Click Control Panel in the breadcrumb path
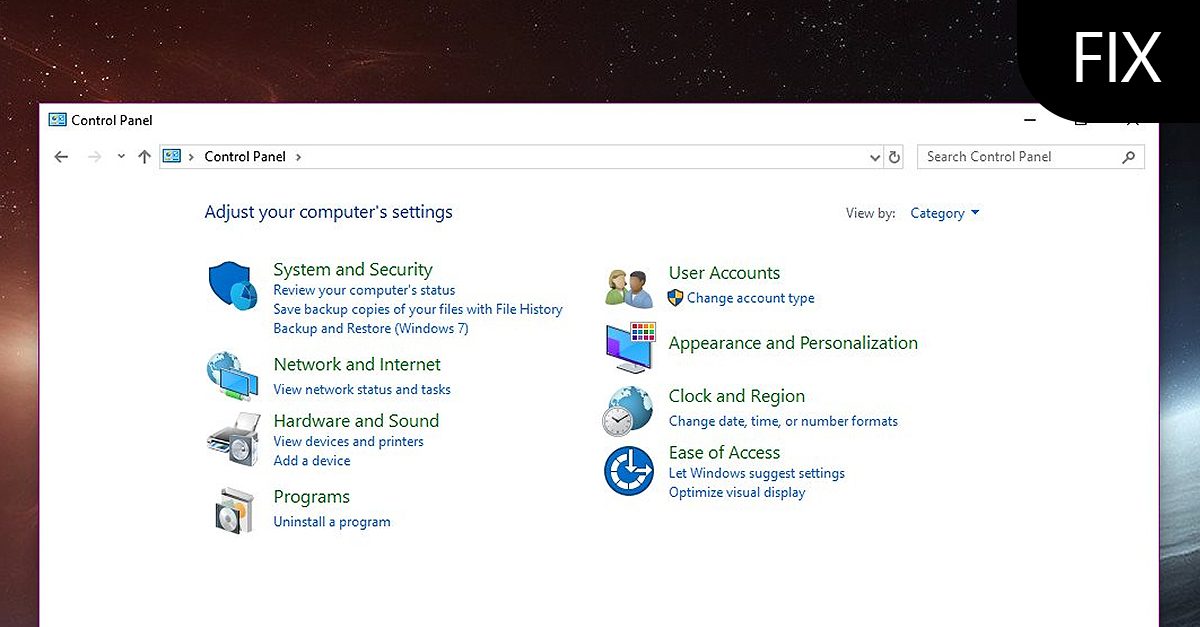 tap(245, 156)
